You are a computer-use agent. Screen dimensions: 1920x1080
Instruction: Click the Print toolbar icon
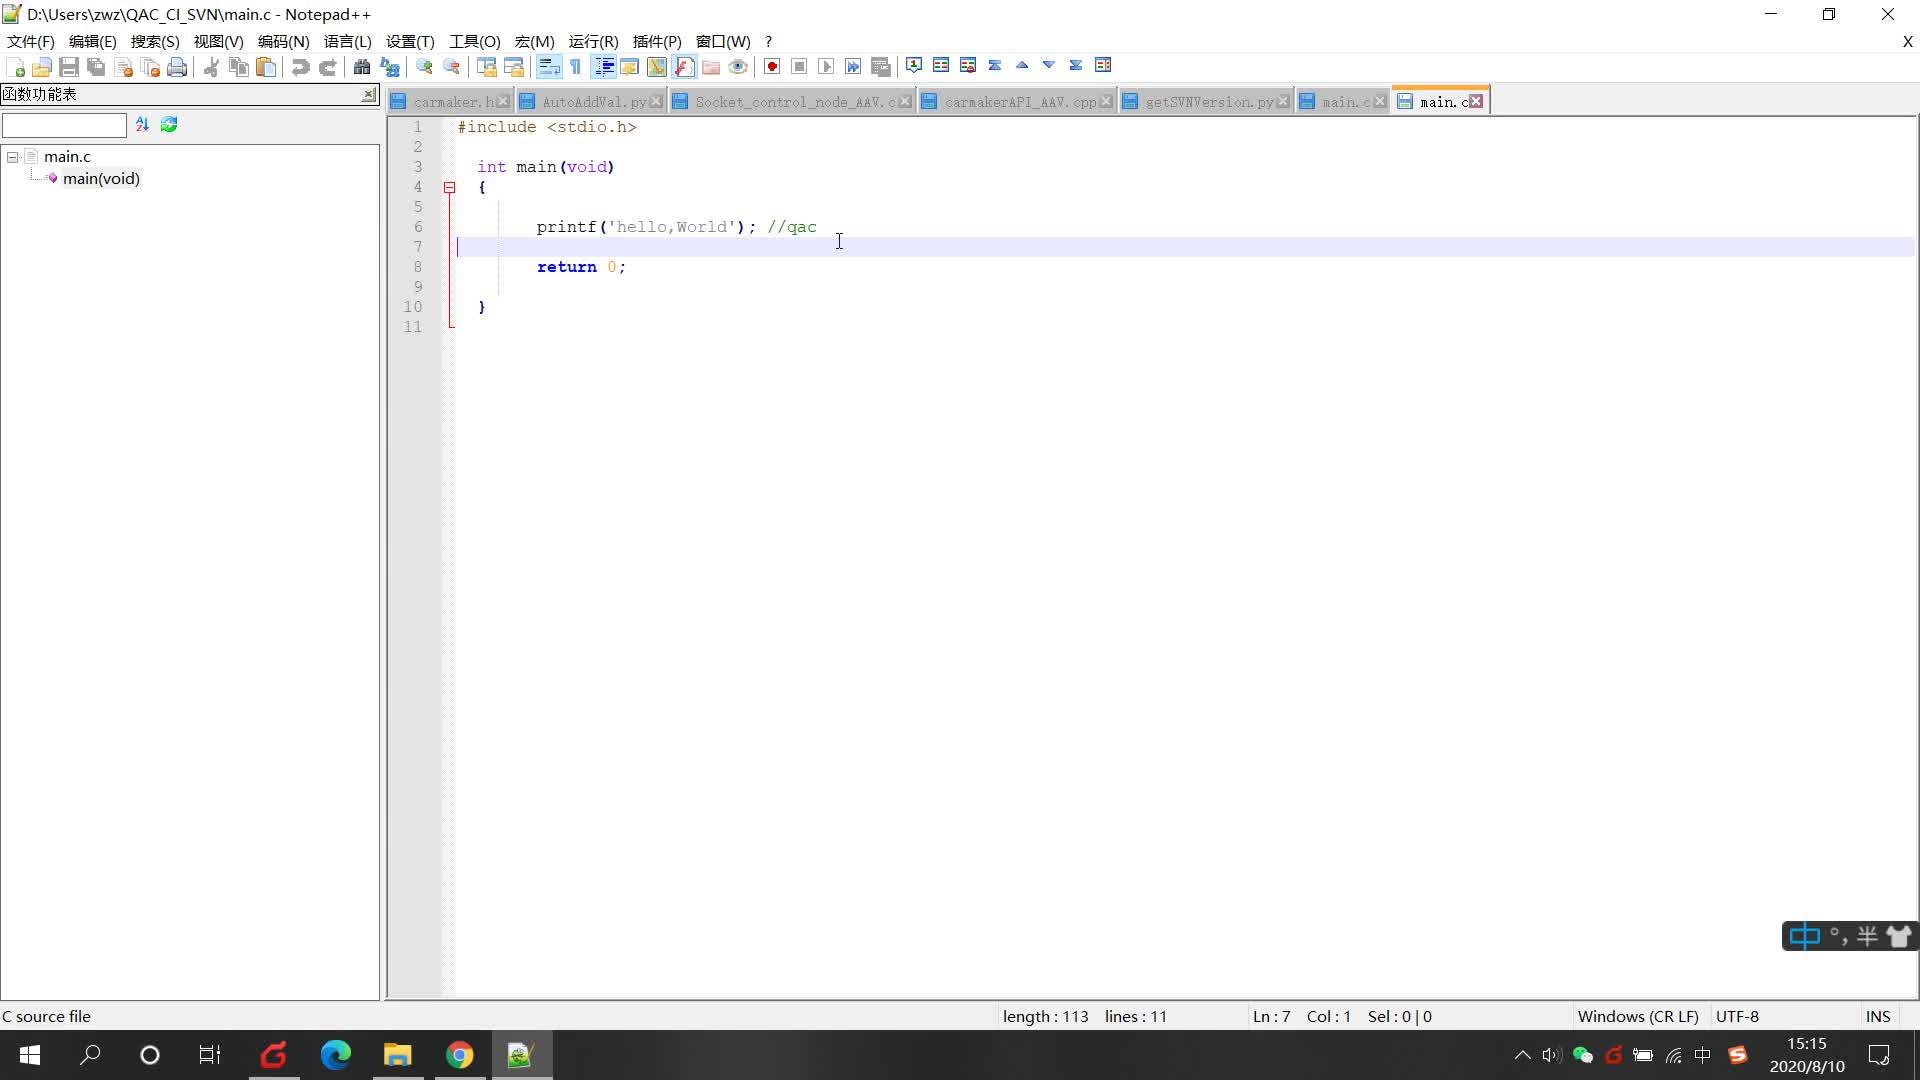point(177,67)
